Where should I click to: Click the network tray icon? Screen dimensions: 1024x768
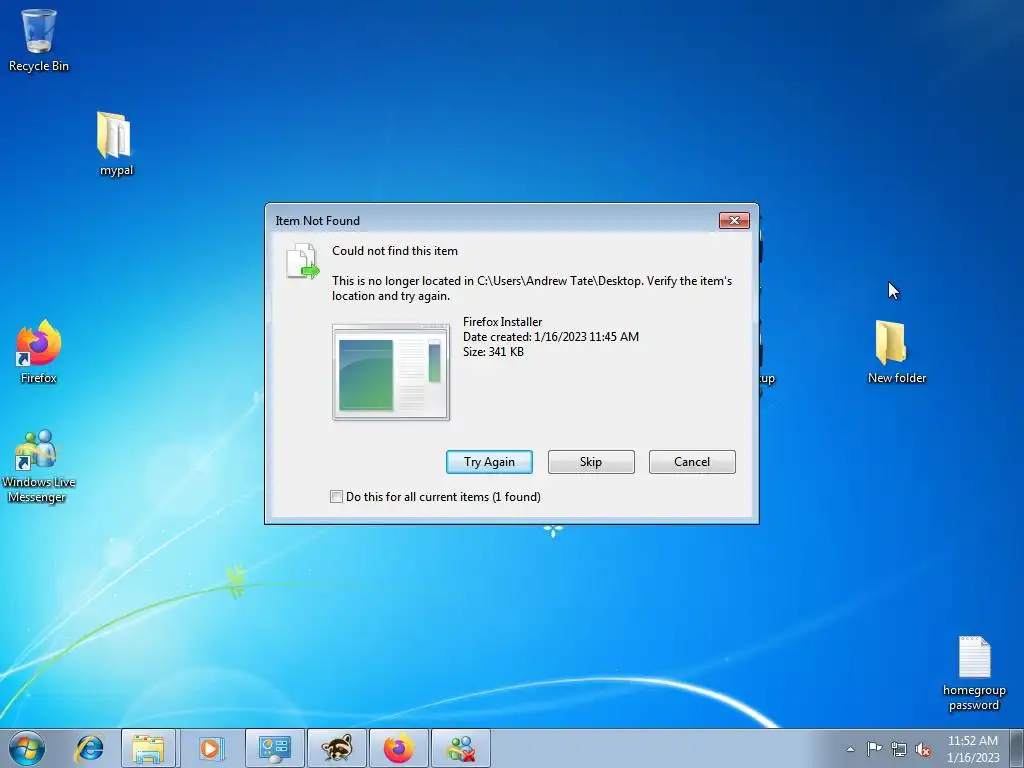899,749
